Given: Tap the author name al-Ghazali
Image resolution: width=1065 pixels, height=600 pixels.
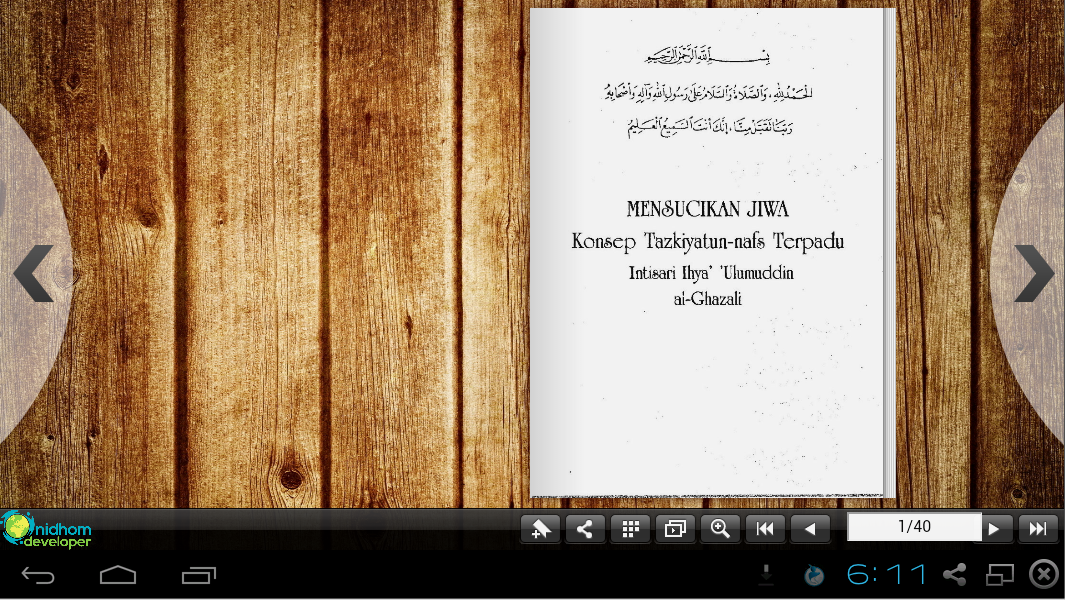Looking at the screenshot, I should (707, 298).
